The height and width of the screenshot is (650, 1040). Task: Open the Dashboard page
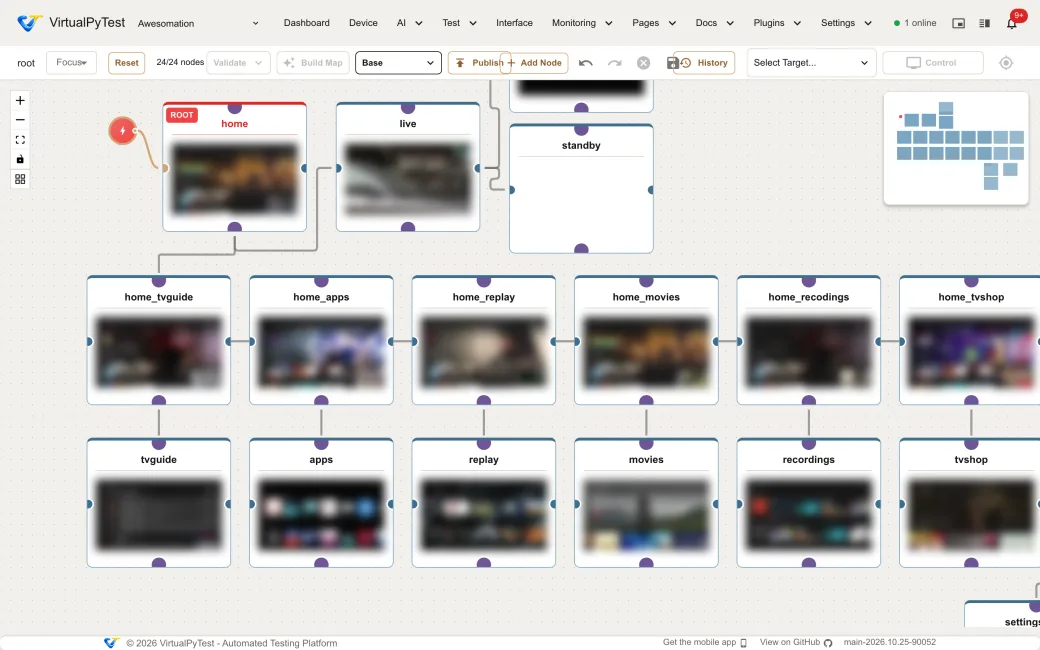pyautogui.click(x=306, y=23)
